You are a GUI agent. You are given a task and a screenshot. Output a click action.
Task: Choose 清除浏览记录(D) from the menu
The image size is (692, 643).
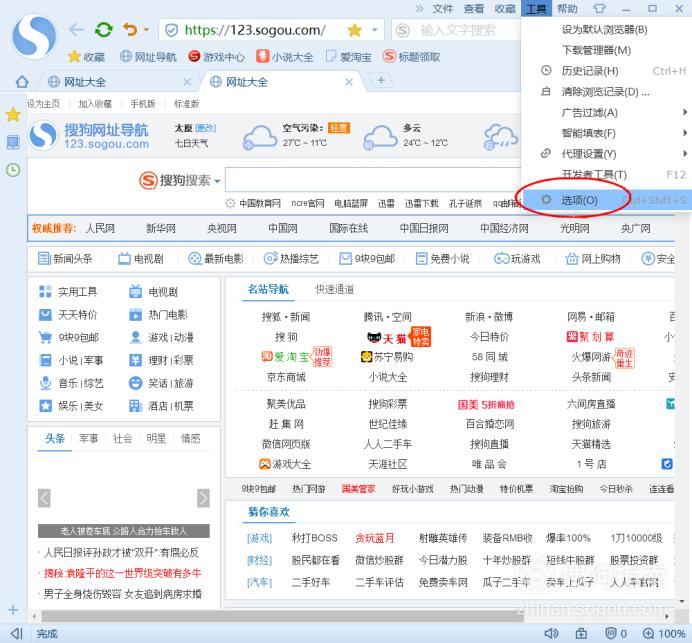coord(605,92)
